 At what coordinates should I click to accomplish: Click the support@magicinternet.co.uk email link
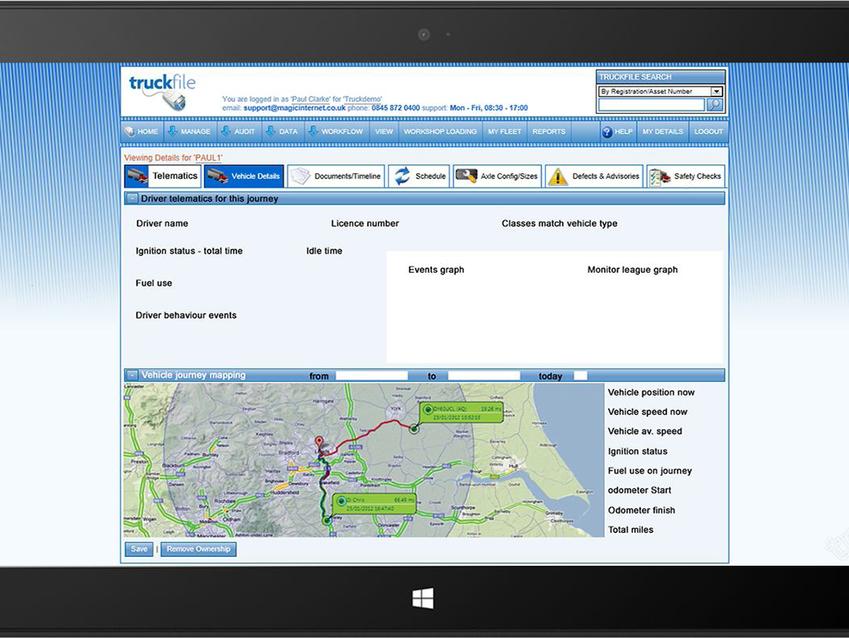294,108
